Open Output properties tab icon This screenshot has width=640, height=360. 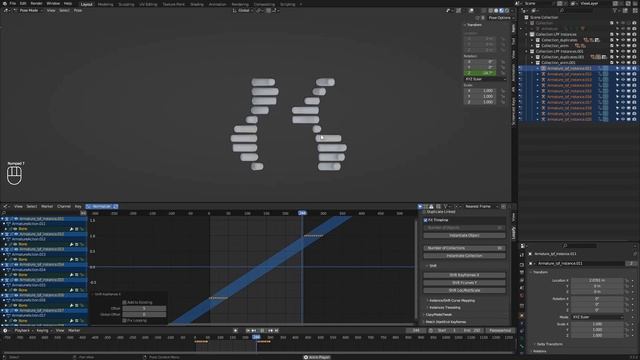pos(522,273)
